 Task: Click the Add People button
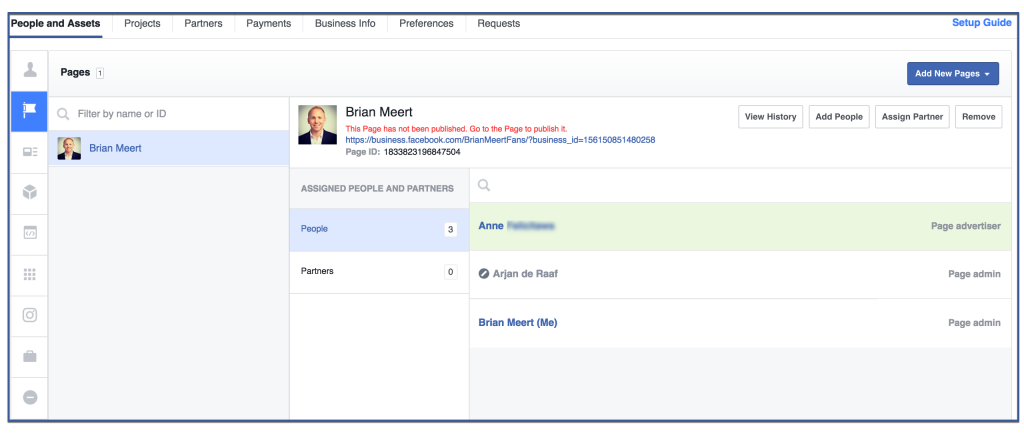[839, 117]
